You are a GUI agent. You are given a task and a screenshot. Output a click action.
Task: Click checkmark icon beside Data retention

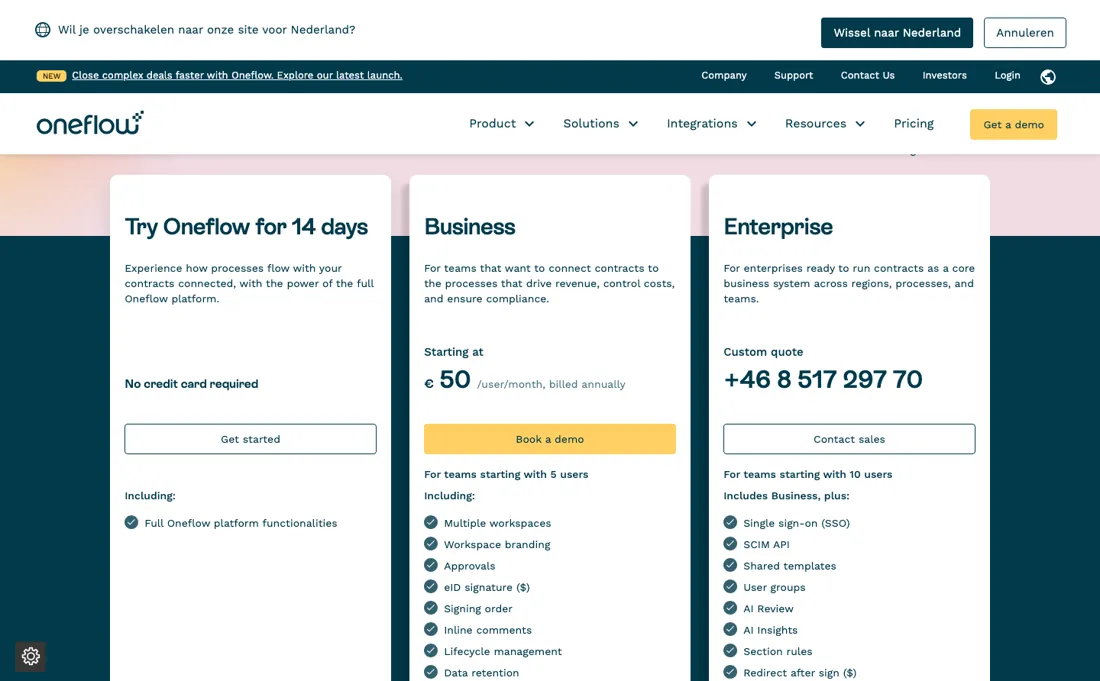(x=431, y=672)
